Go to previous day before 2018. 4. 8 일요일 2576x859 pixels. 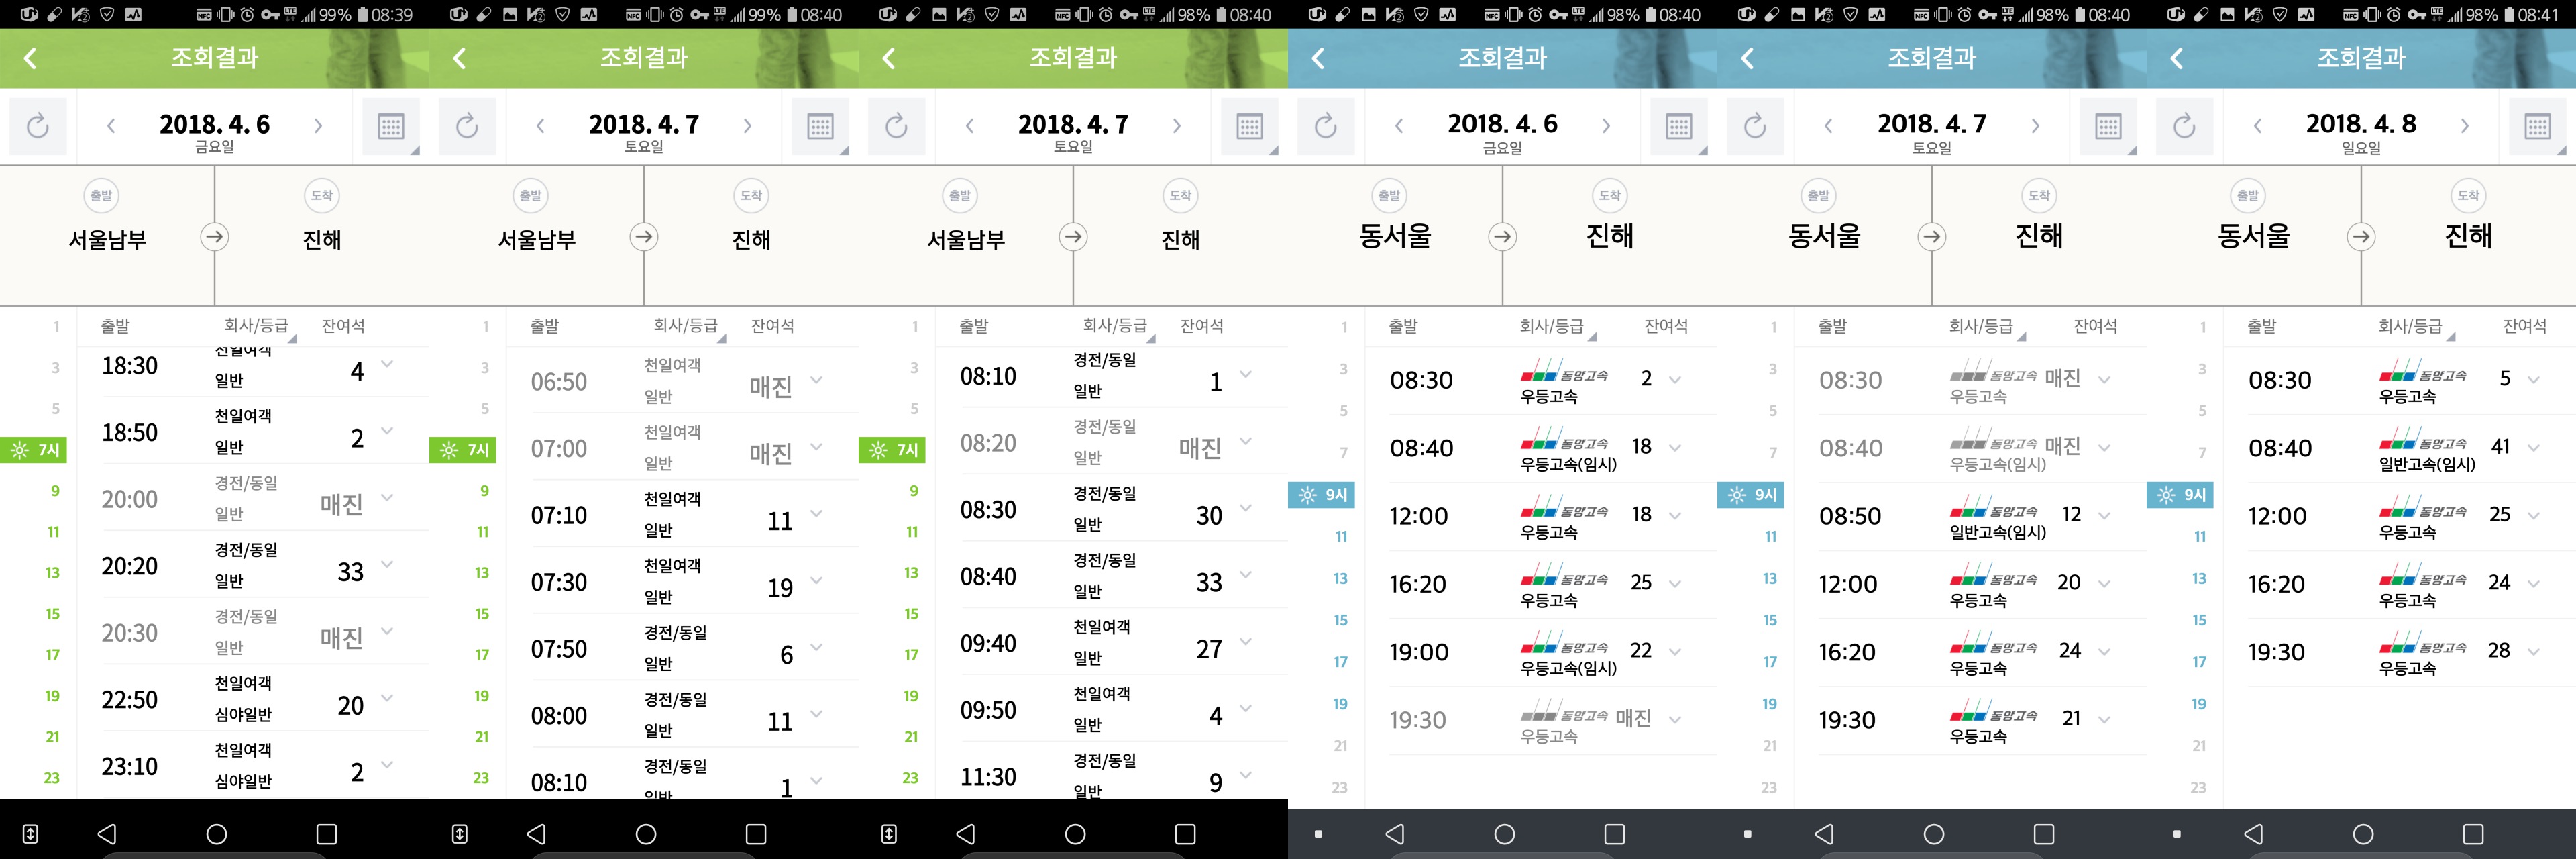[2257, 126]
